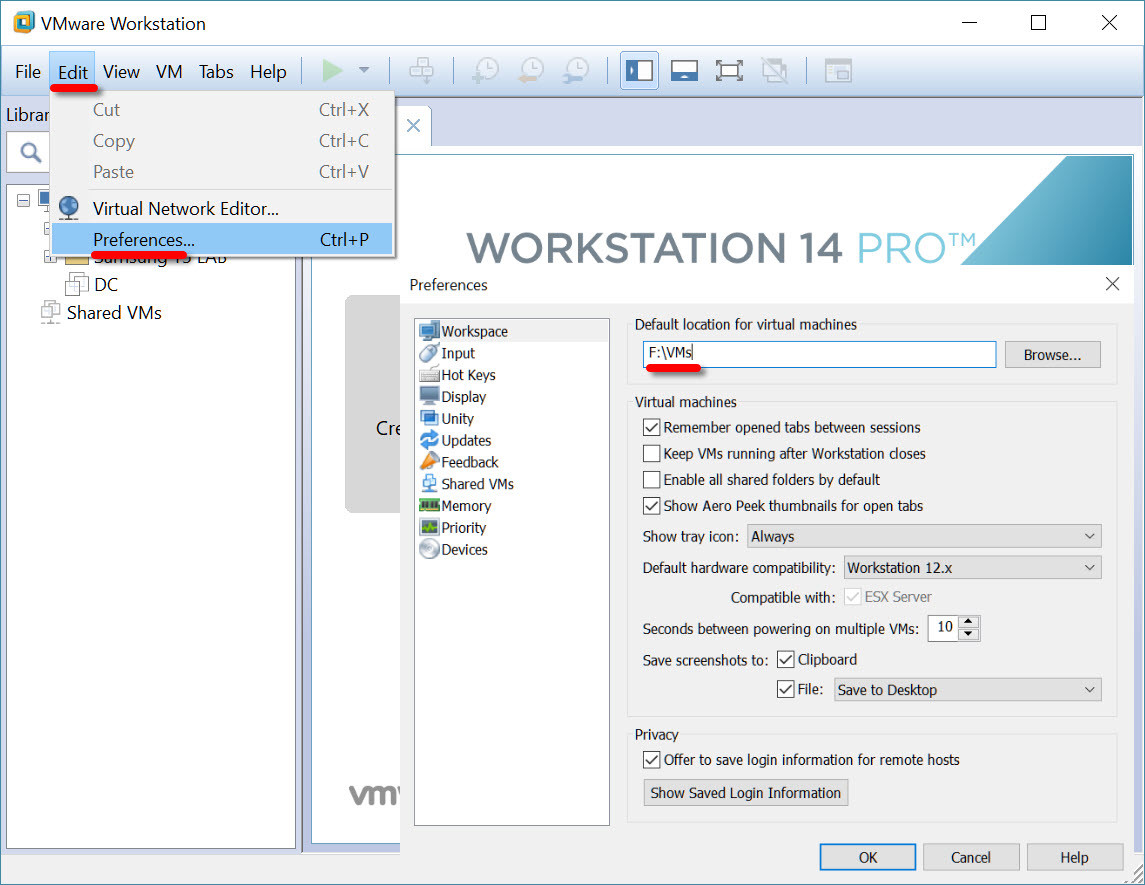Open Show tray icon dropdown
The width and height of the screenshot is (1145, 885).
[x=924, y=536]
